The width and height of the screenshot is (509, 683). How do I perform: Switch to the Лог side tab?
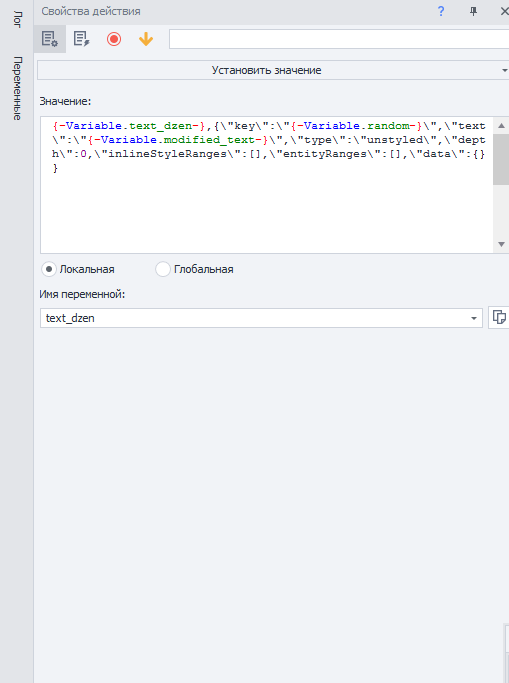(17, 20)
